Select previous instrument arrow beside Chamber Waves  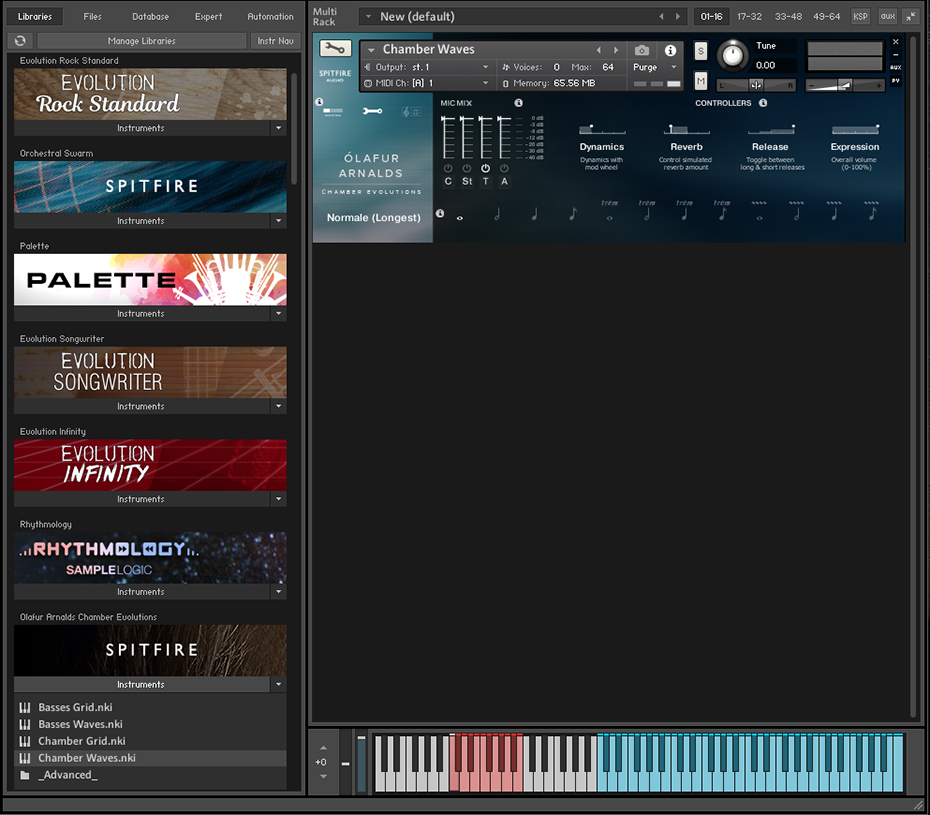(x=598, y=50)
